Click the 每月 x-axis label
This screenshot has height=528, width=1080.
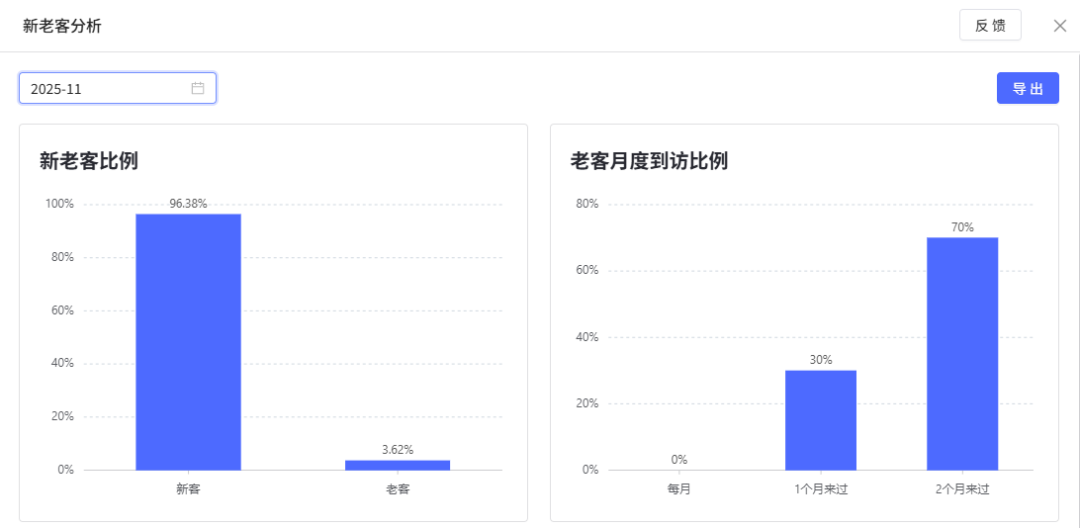coord(679,489)
